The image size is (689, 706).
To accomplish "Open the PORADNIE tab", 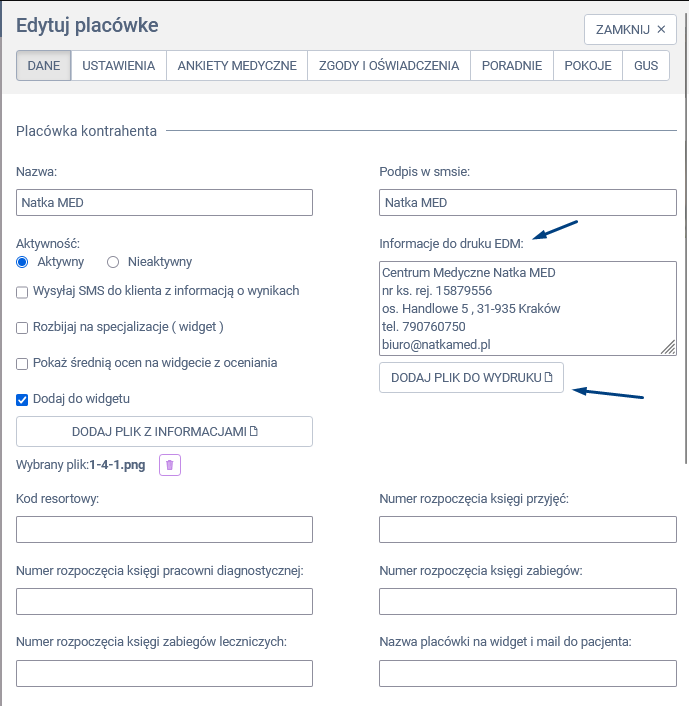I will [512, 66].
